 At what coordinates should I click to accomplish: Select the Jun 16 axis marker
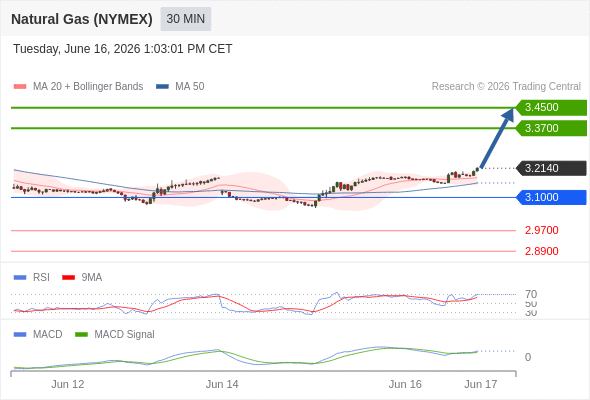tap(405, 384)
